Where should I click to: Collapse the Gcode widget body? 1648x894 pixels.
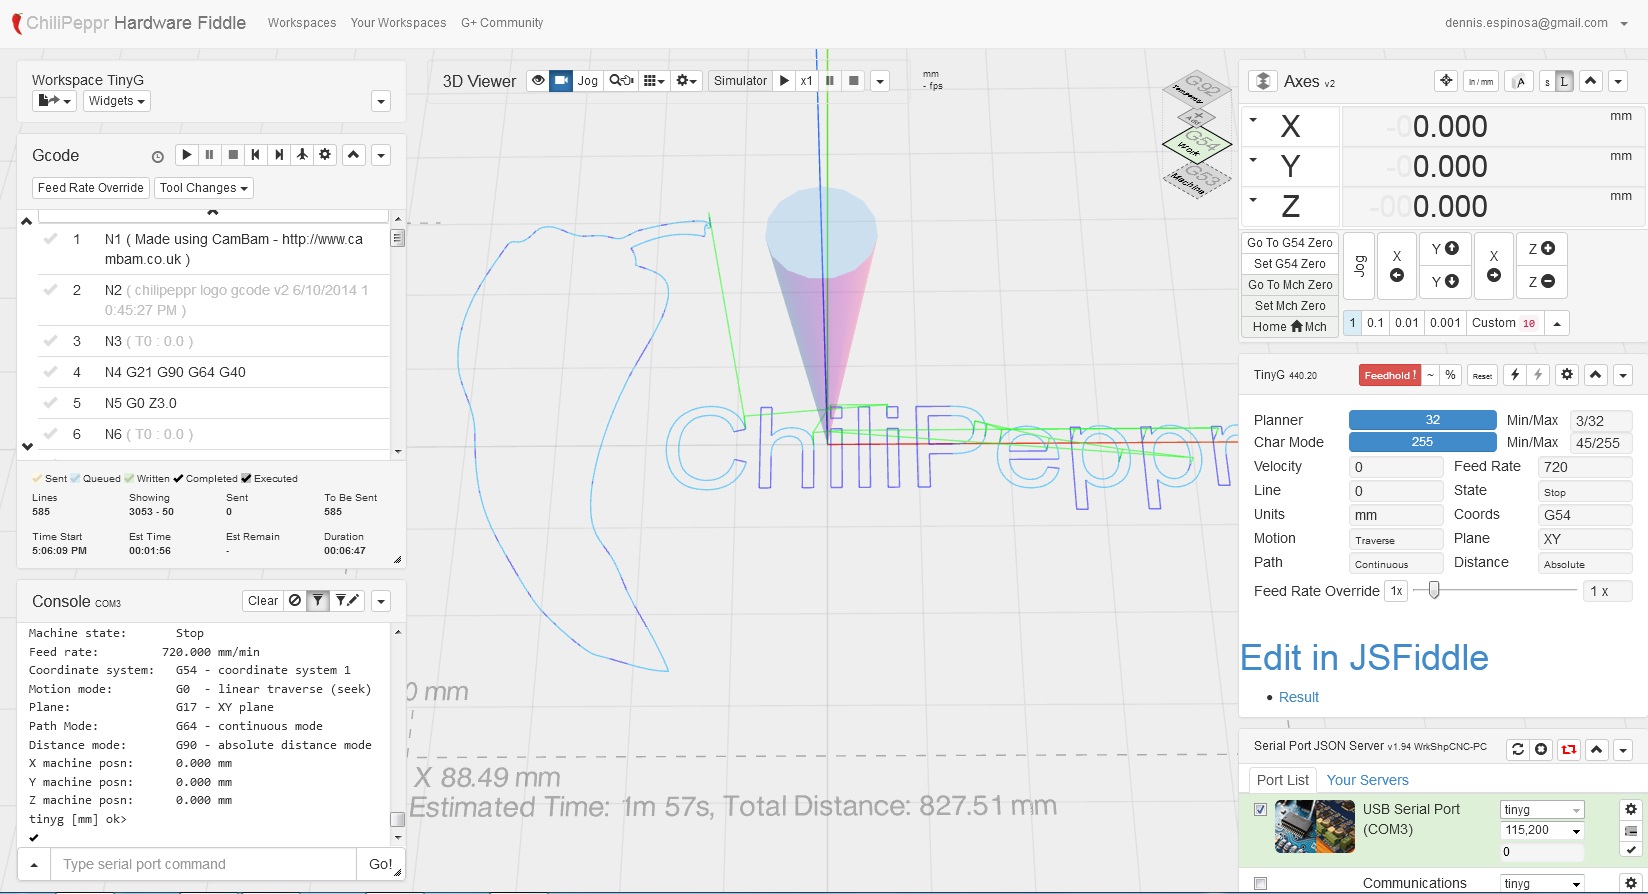pyautogui.click(x=354, y=155)
